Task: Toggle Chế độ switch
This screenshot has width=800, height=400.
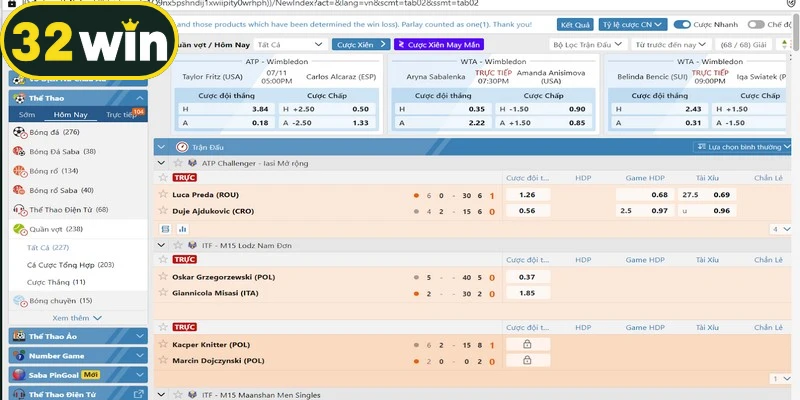Action: coord(756,24)
